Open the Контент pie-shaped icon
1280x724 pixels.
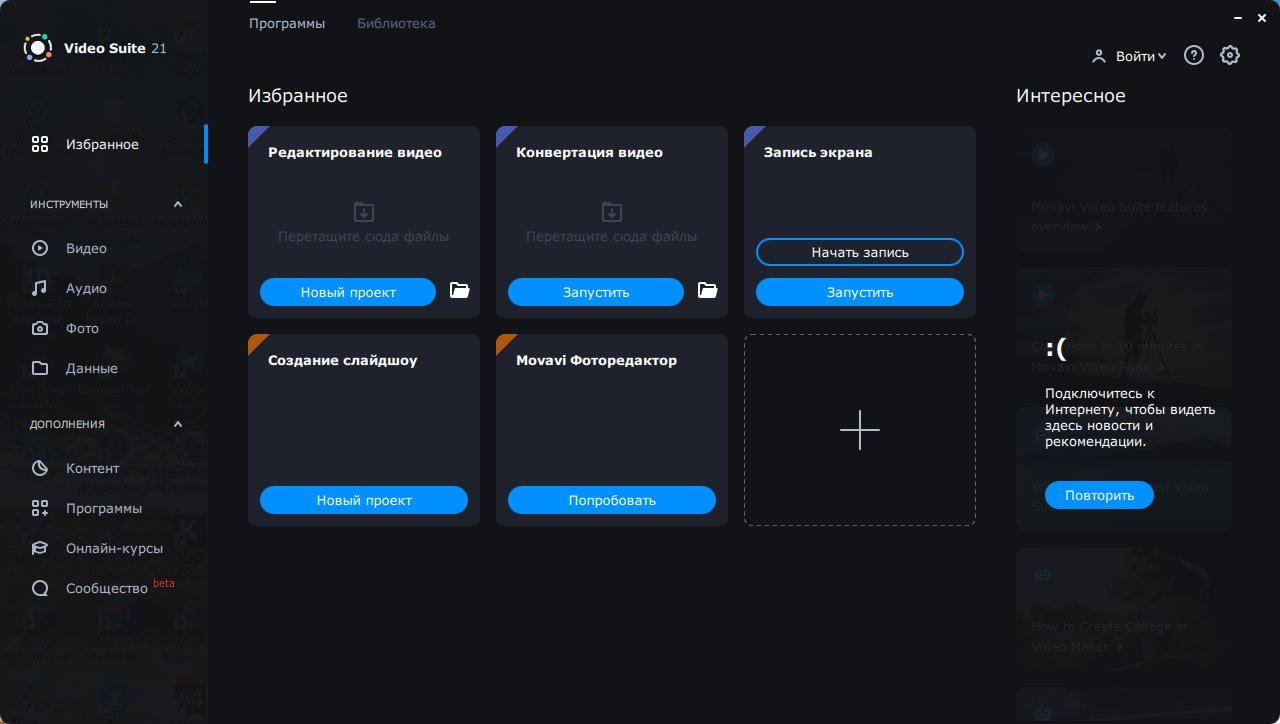pos(40,468)
